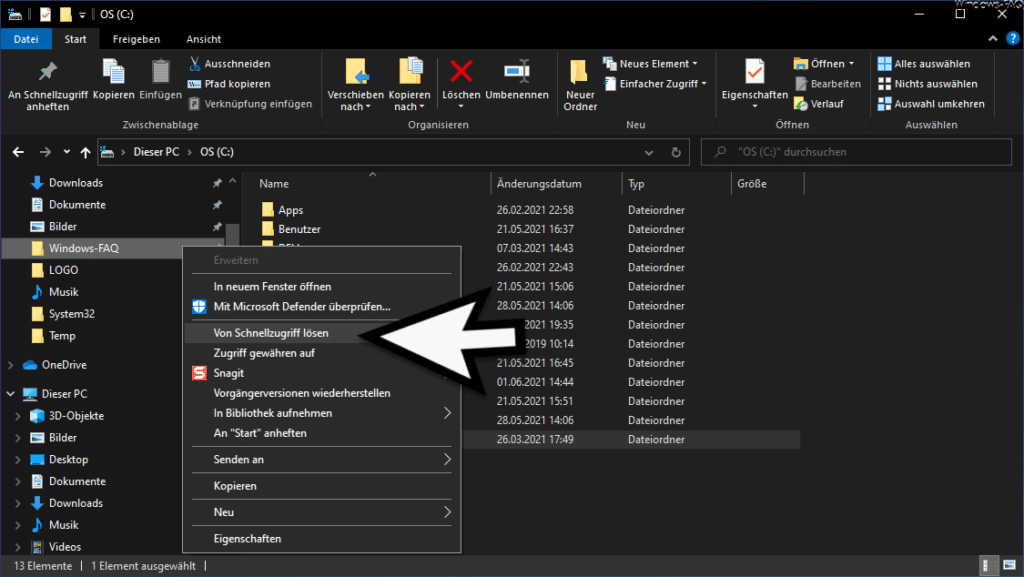Select the Start ribbon tab
This screenshot has height=577, width=1024.
click(x=75, y=39)
